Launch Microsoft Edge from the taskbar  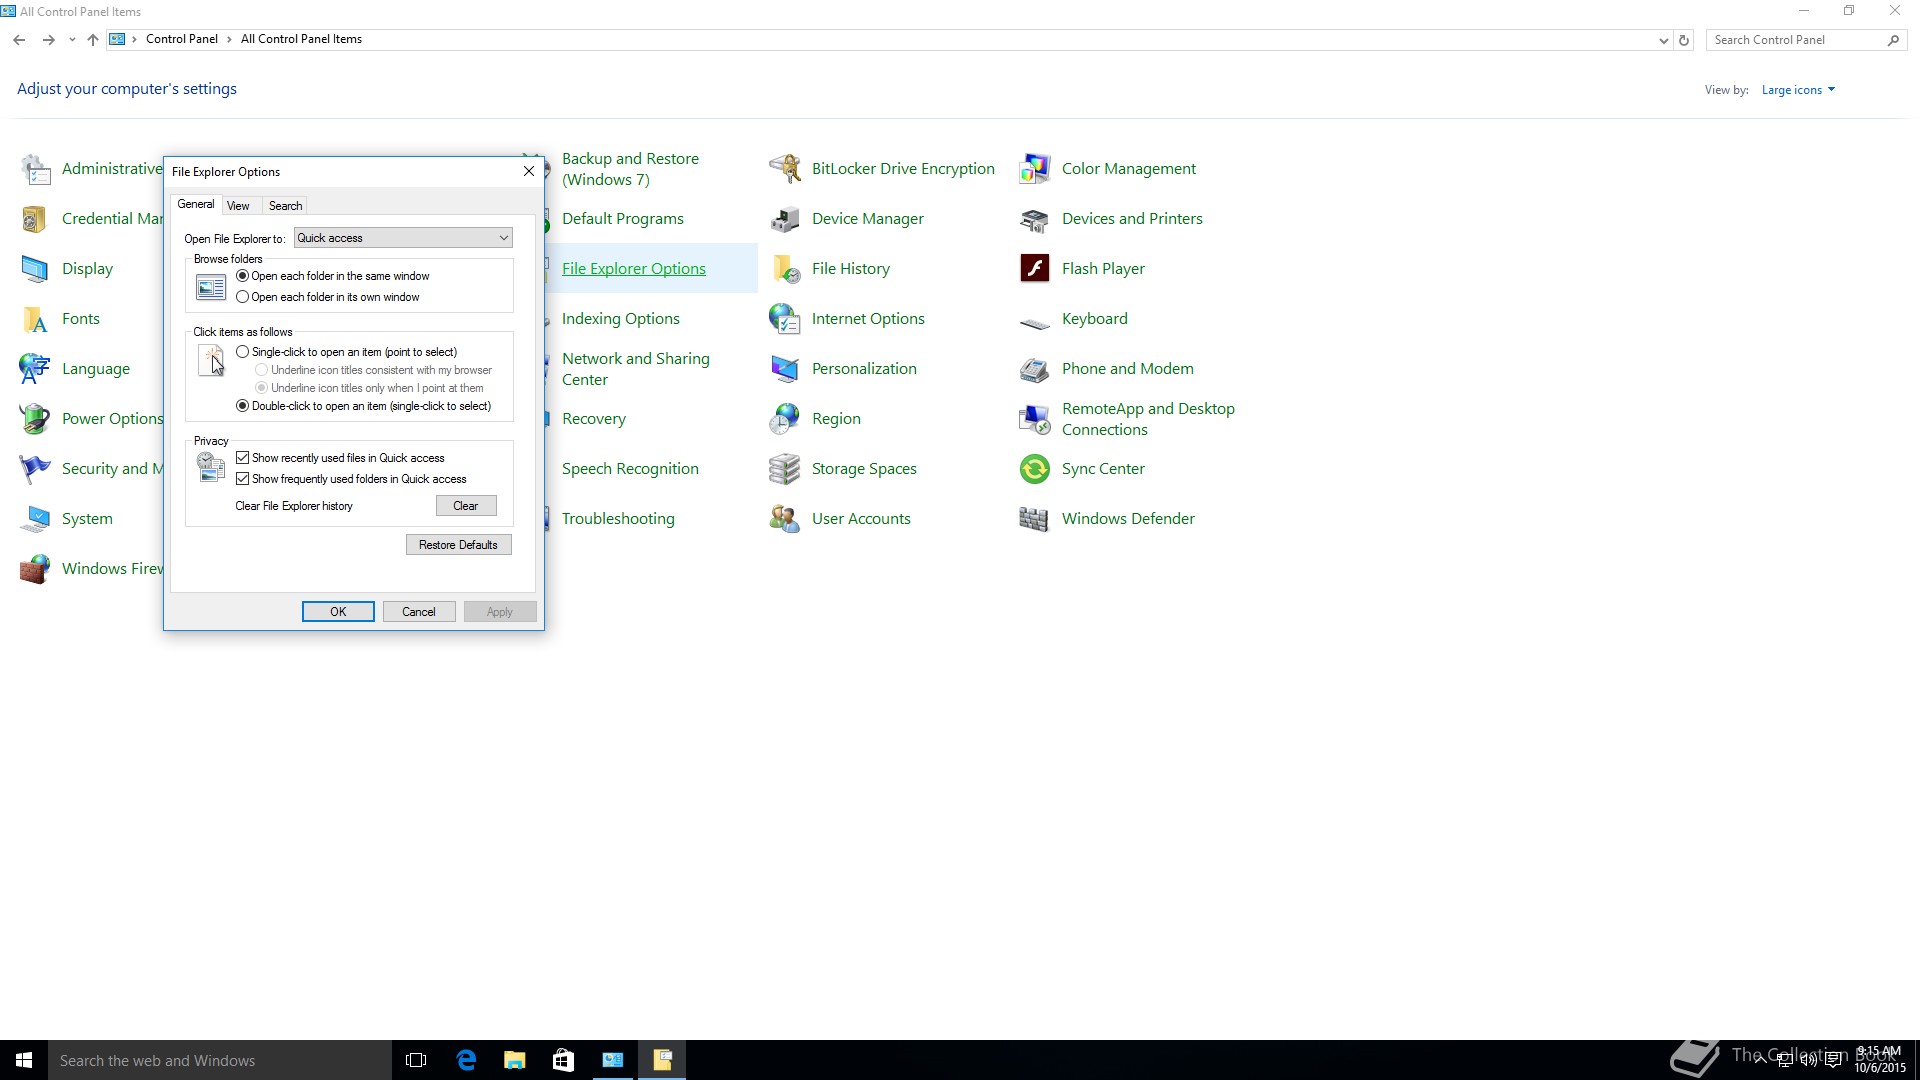(466, 1060)
